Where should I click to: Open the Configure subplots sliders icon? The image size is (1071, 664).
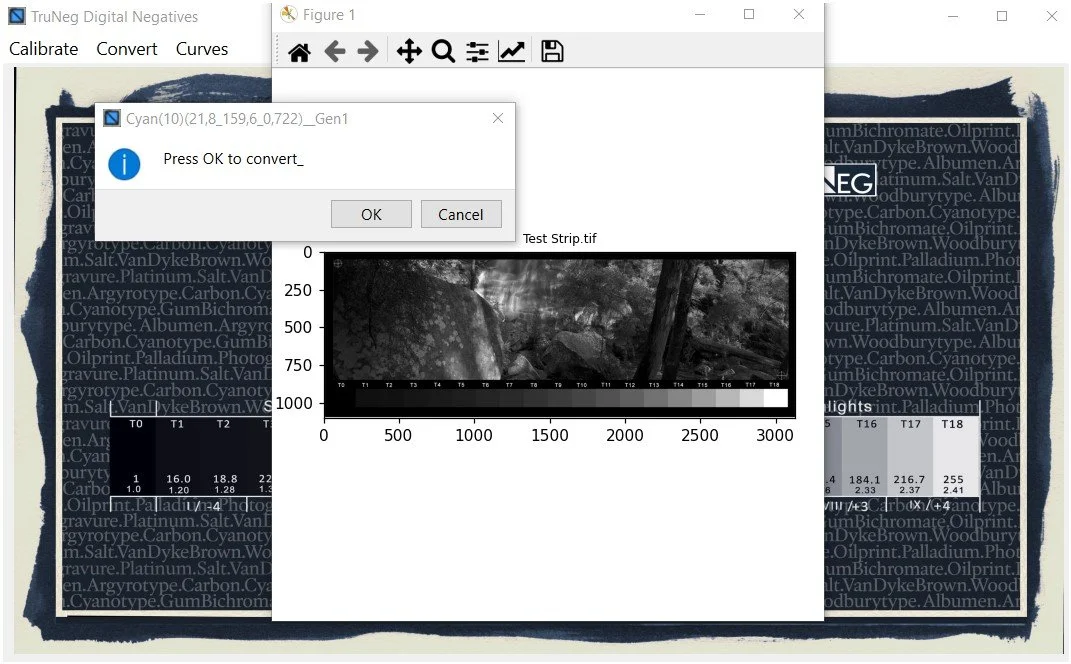[477, 51]
